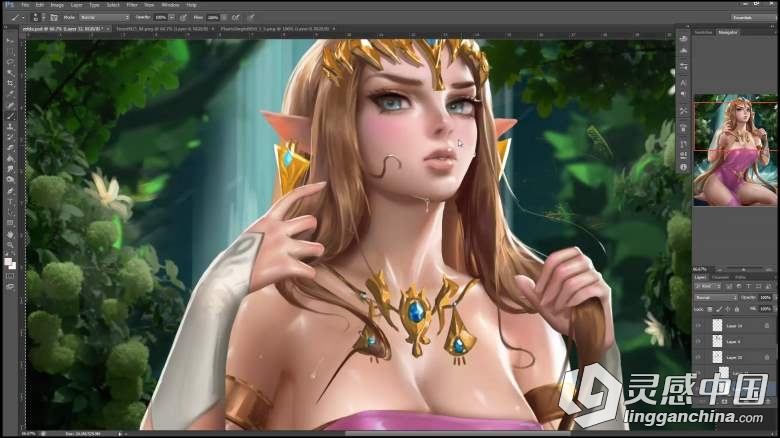Screen dimensions: 780x438
Task: Click the foreground color swatch
Action: click(9, 262)
